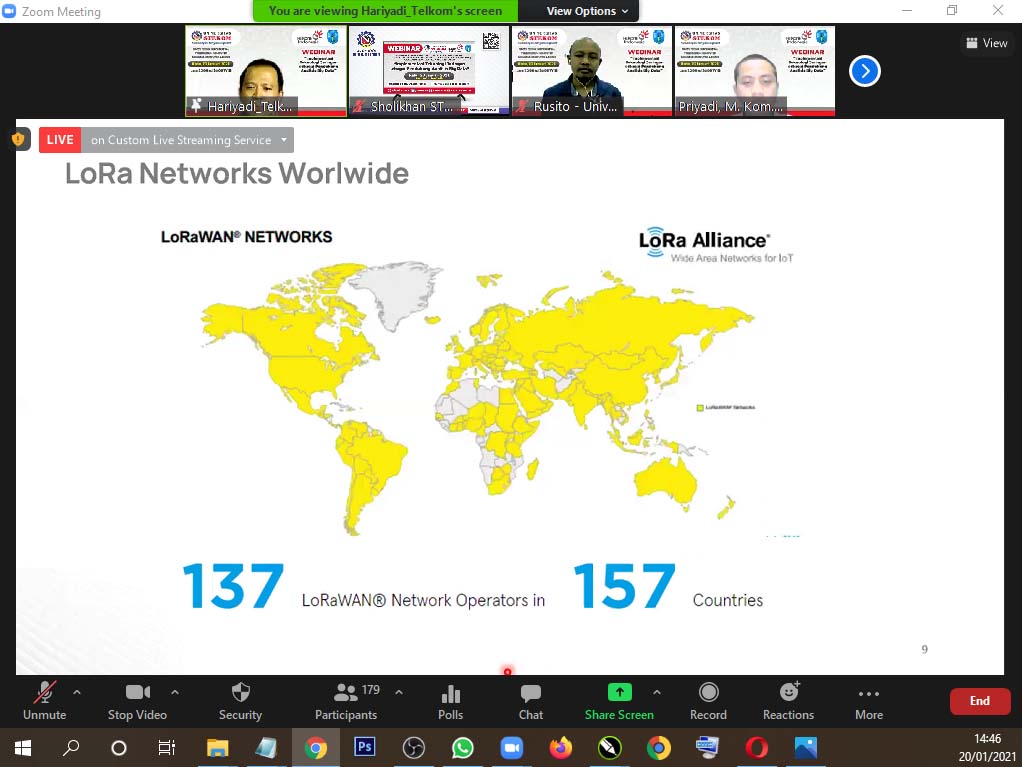Open Cortana circle in taskbar
Viewport: 1022px width, 767px height.
click(119, 747)
